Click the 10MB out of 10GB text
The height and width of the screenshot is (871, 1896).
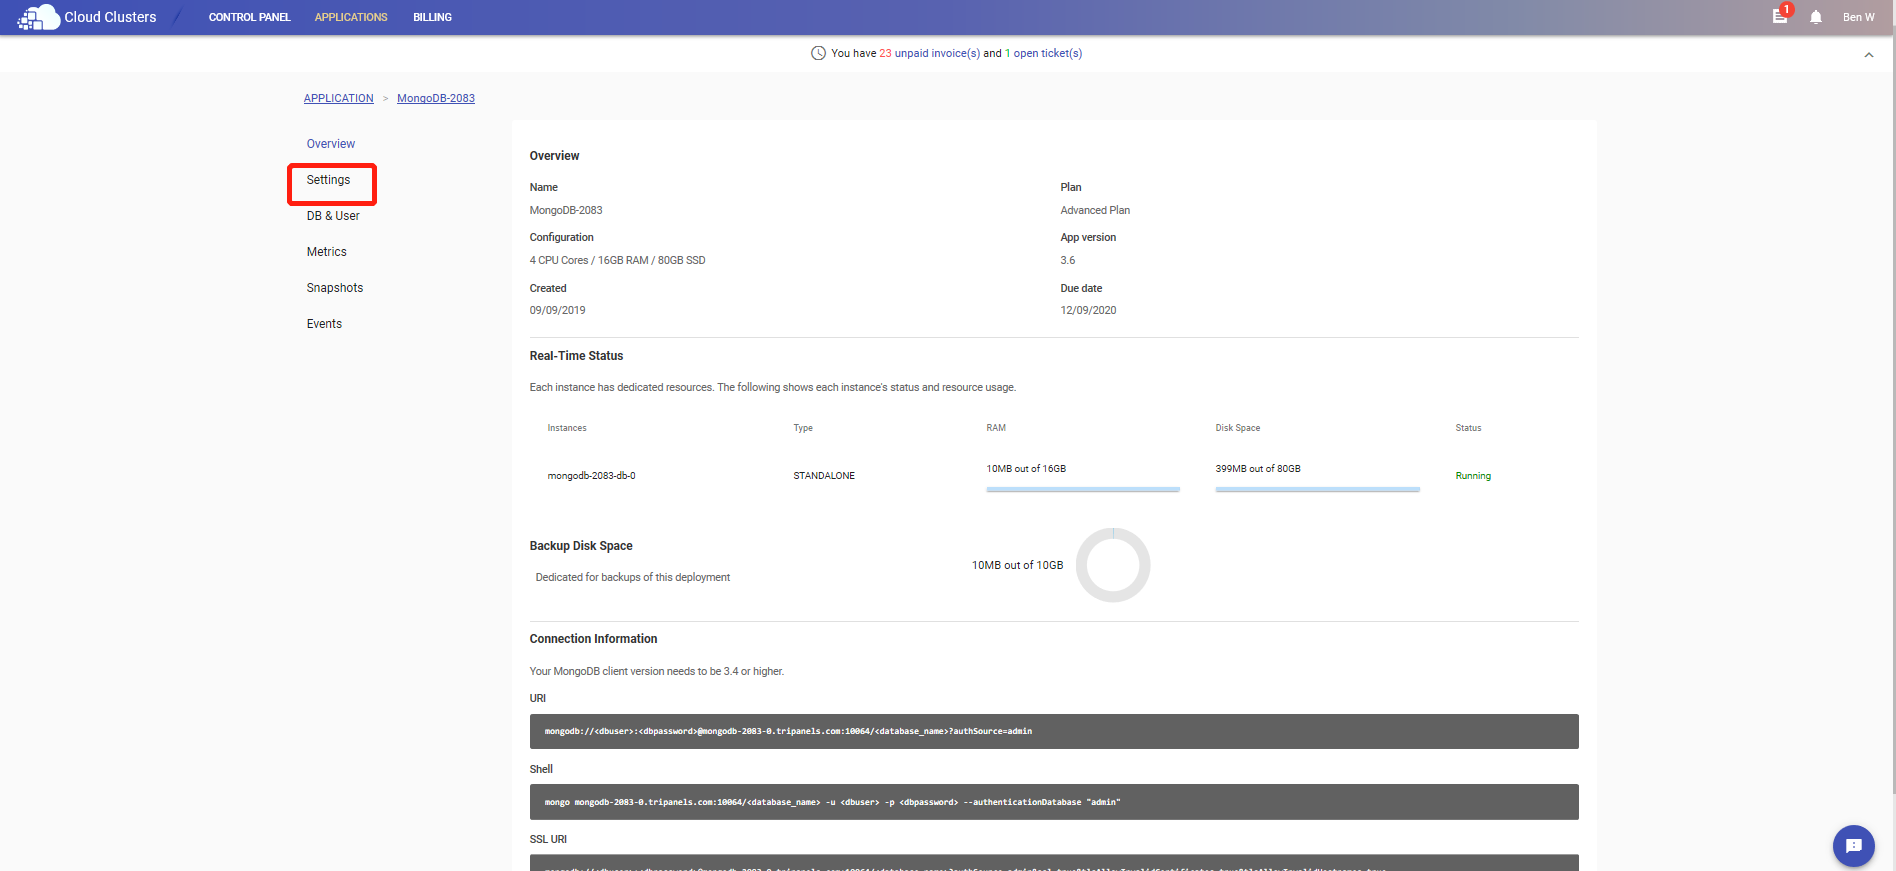click(x=1017, y=565)
